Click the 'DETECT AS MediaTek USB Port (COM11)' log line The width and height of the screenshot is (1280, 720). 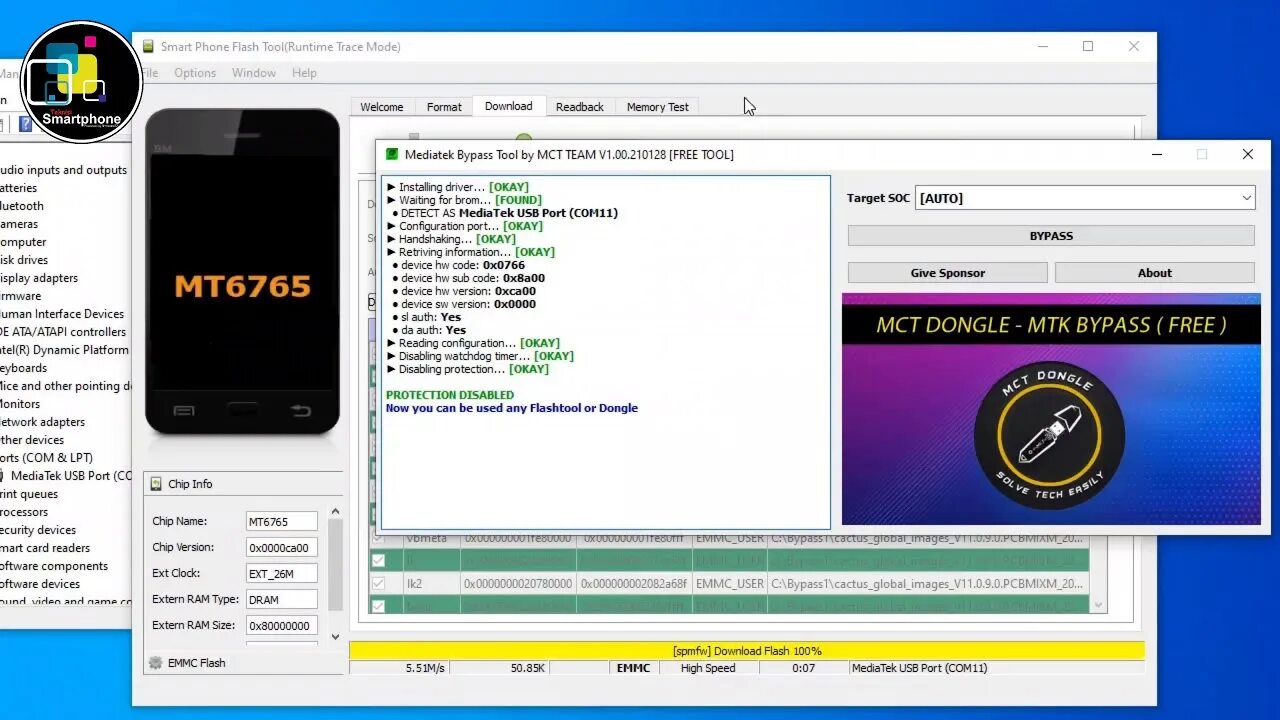pyautogui.click(x=509, y=213)
